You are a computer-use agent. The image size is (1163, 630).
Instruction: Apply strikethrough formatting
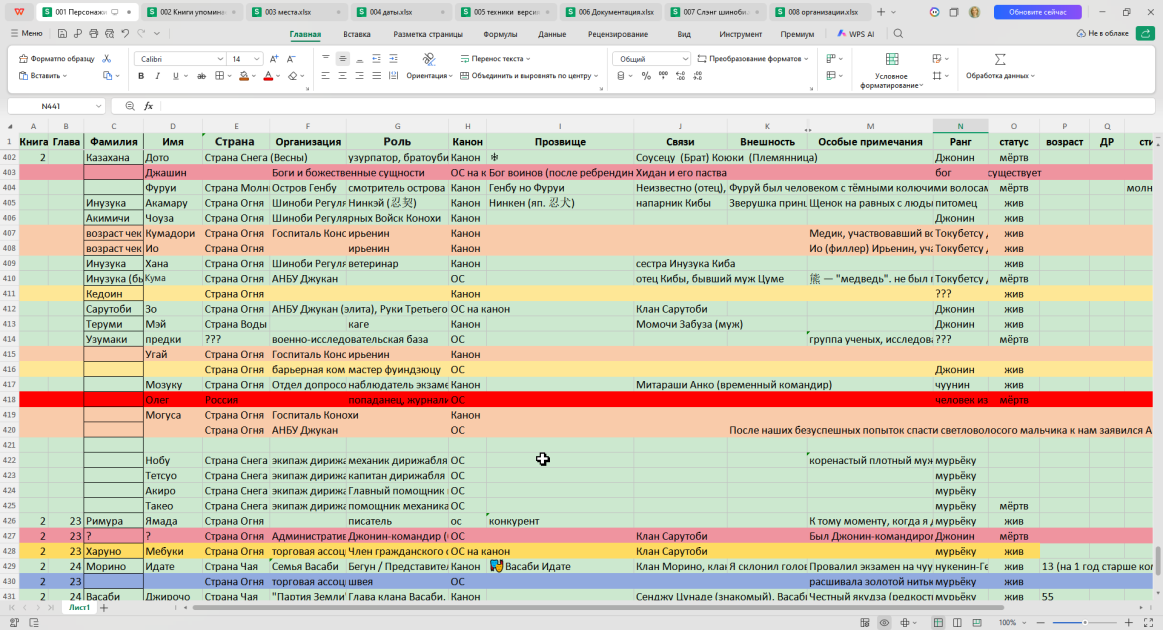(201, 76)
